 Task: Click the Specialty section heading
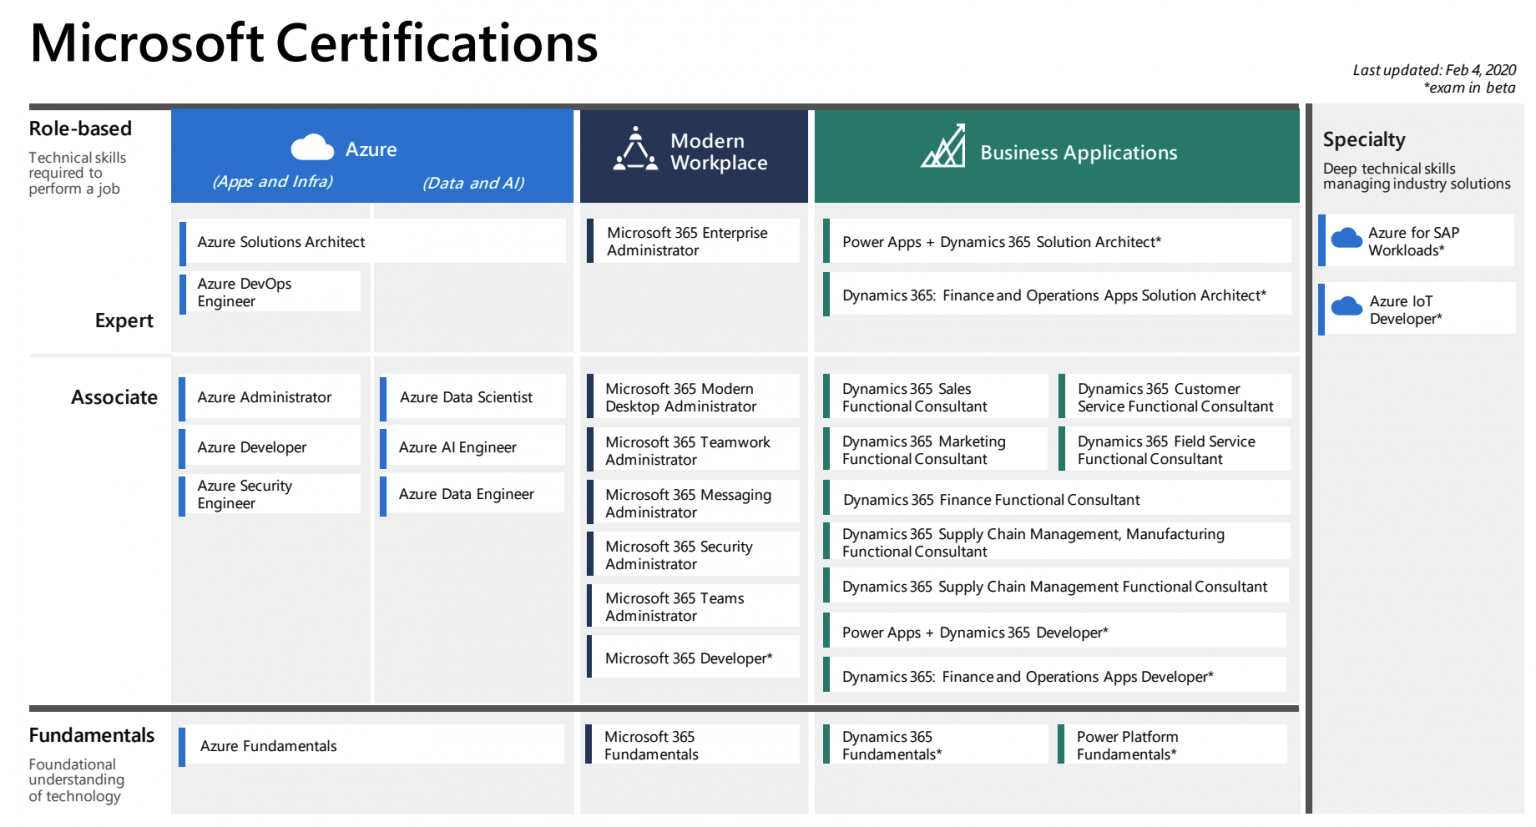coord(1364,140)
